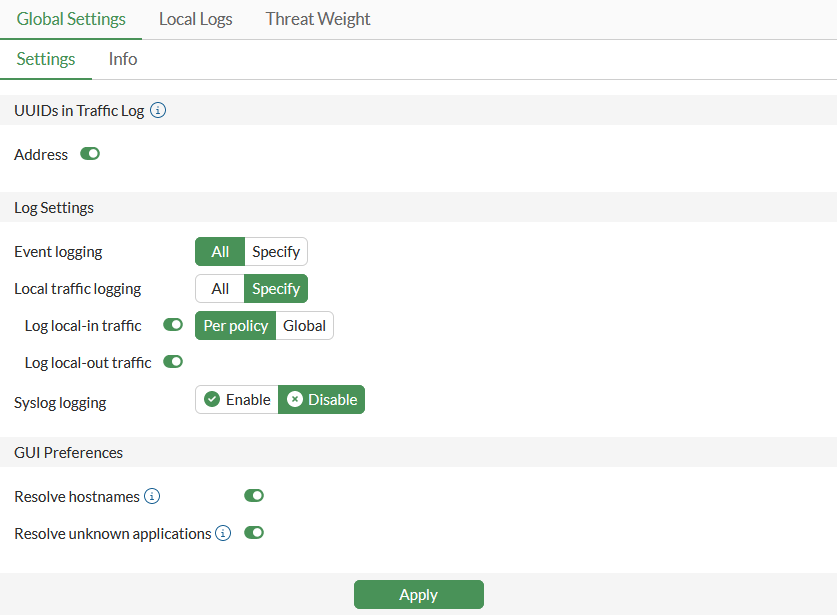Enable Syslog logging
837x615 pixels.
pyautogui.click(x=238, y=400)
